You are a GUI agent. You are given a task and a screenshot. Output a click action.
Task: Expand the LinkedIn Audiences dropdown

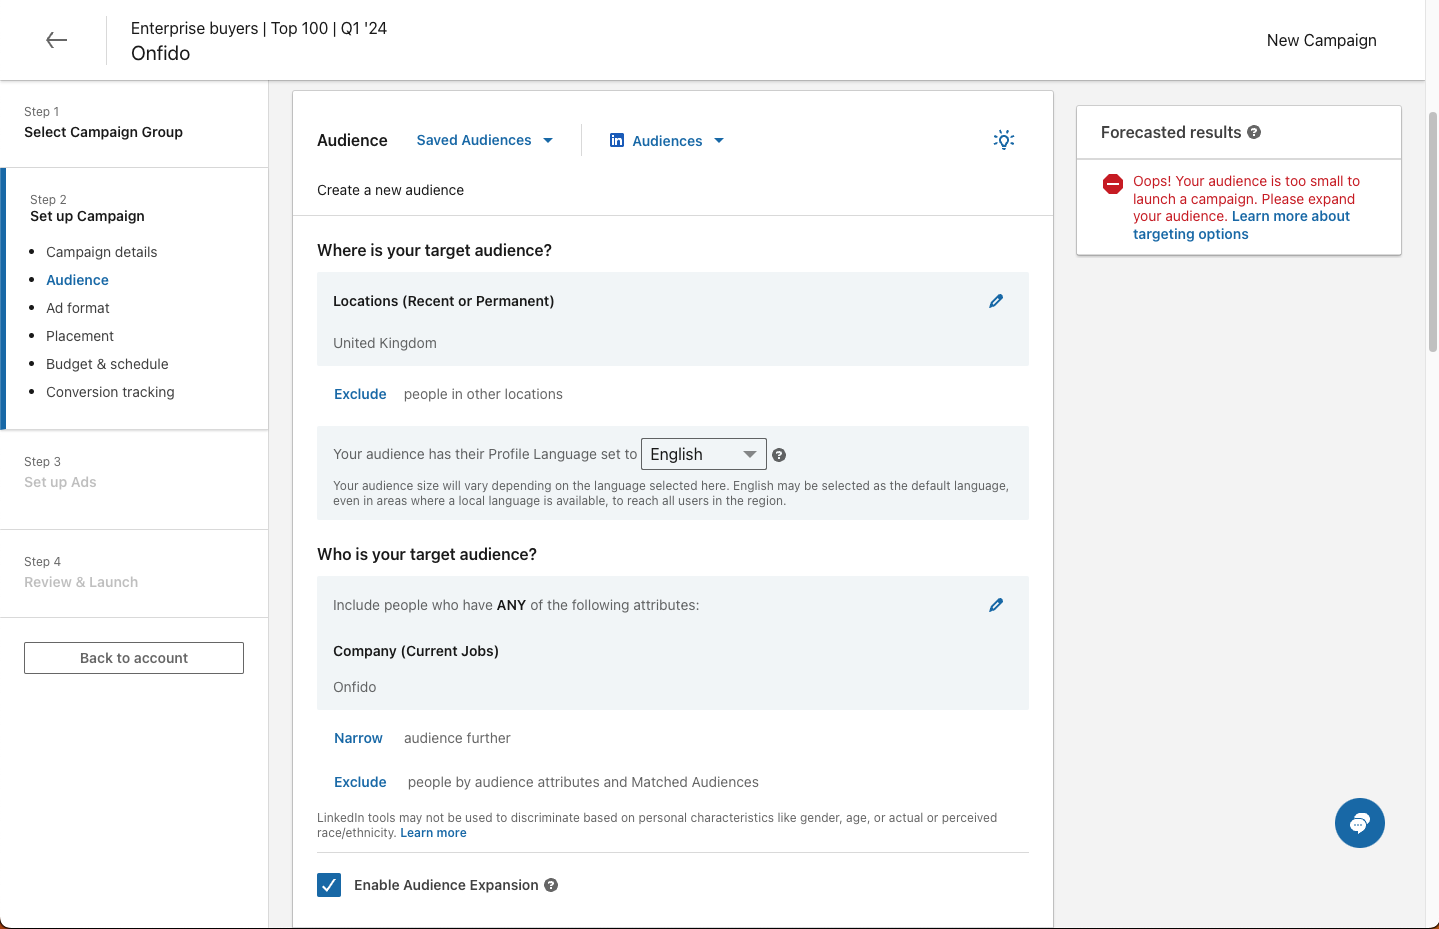tap(667, 141)
